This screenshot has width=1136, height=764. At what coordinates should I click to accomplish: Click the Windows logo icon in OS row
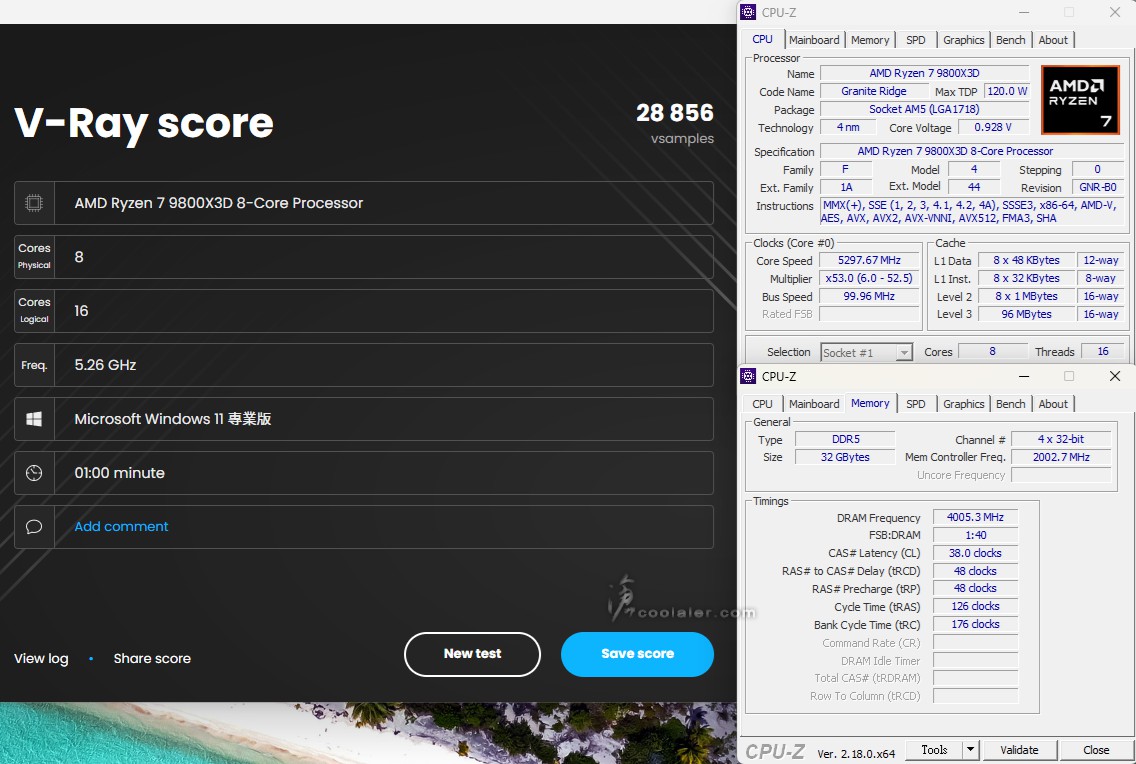coord(34,419)
